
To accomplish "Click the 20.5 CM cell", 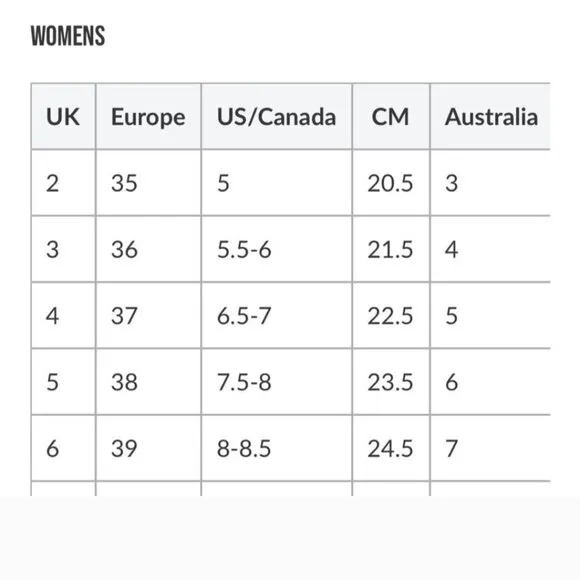I will coord(391,183).
